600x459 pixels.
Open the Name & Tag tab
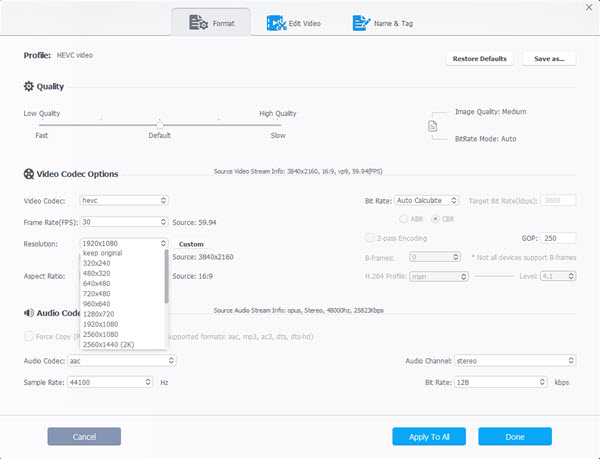(x=382, y=23)
